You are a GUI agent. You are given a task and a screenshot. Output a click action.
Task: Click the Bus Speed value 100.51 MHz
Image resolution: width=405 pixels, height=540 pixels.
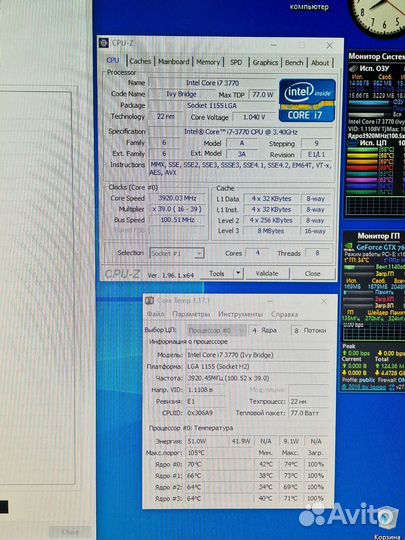[x=178, y=220]
